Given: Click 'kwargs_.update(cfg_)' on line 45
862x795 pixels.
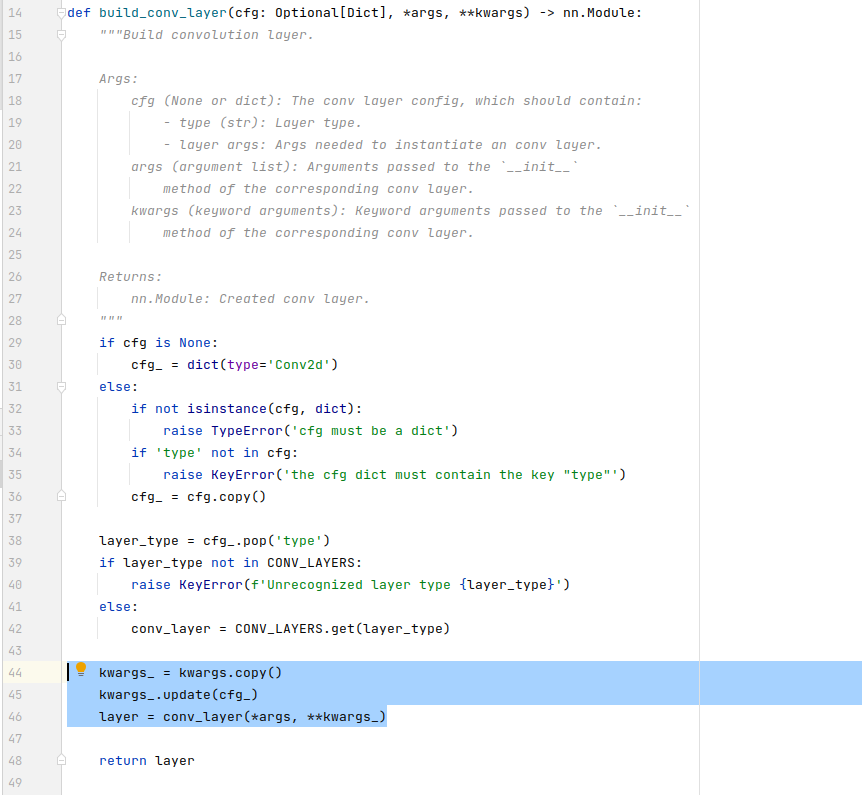Looking at the screenshot, I should coord(178,694).
